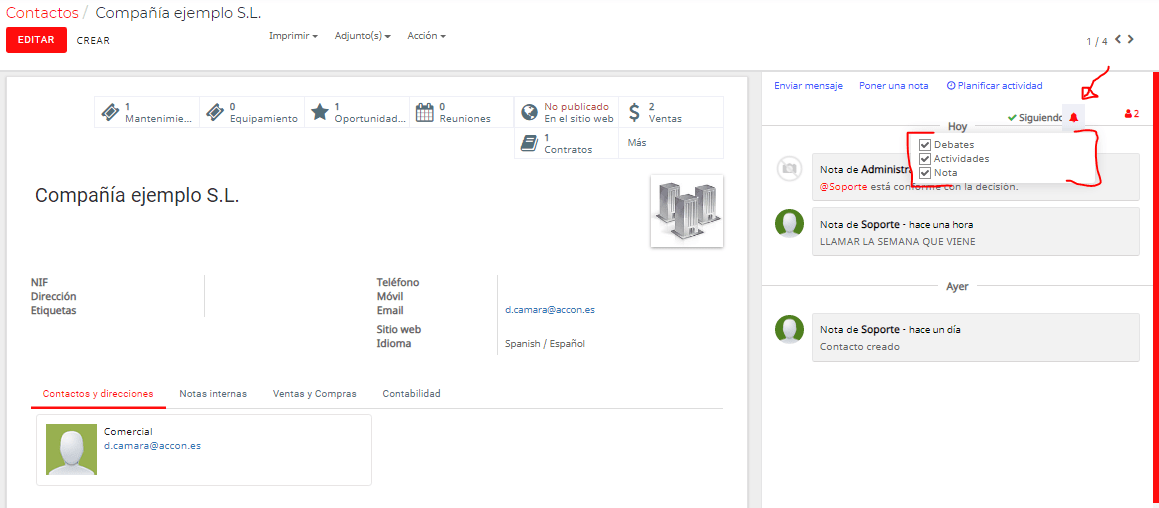Image resolution: width=1159 pixels, height=508 pixels.
Task: Click the Comercial contact avatar picture
Action: 71,449
